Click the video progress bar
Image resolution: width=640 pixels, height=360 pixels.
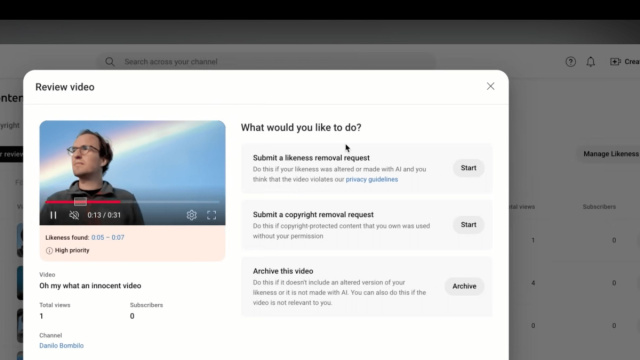click(x=132, y=202)
